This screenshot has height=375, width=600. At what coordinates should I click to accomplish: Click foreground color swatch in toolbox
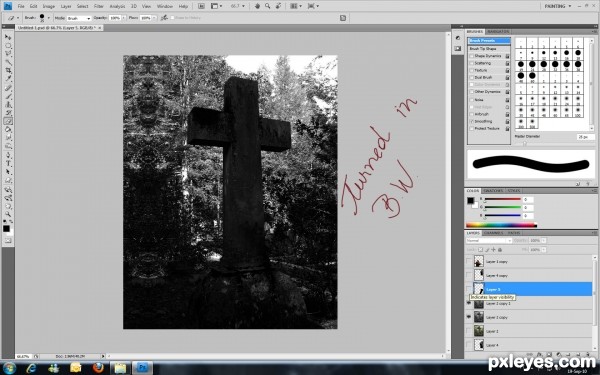tap(6, 228)
